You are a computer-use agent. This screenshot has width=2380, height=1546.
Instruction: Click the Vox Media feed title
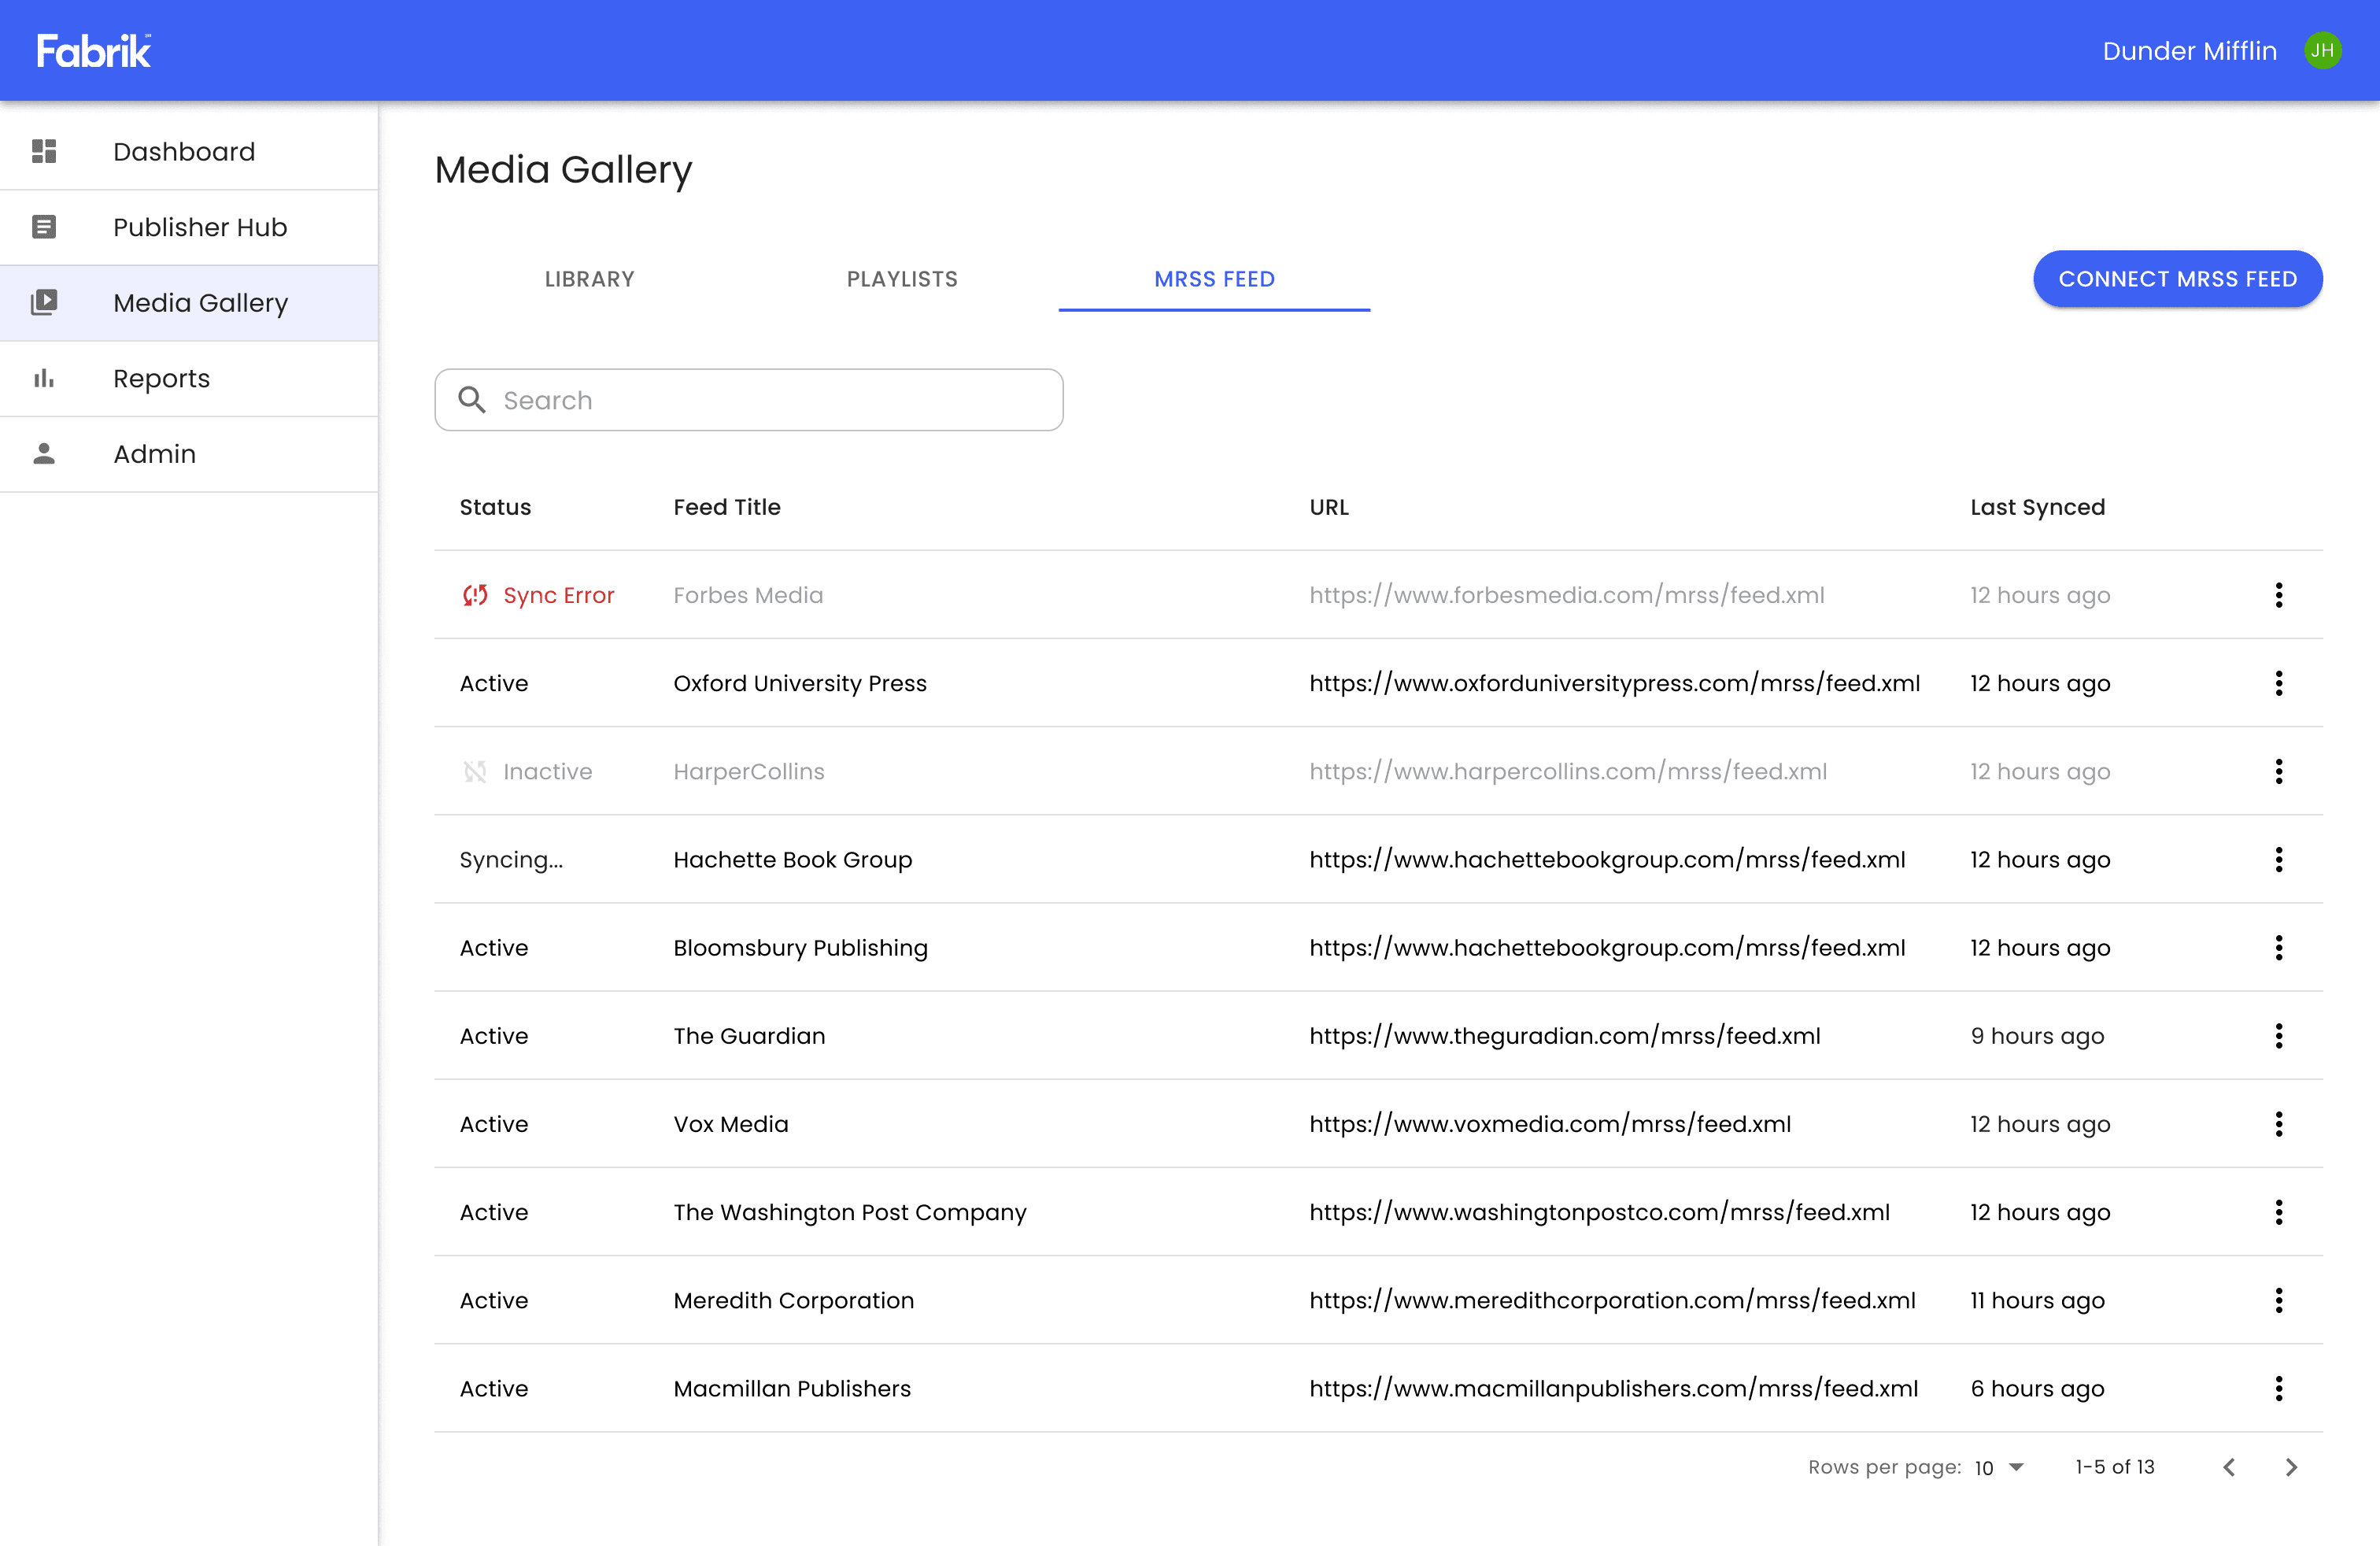pyautogui.click(x=731, y=1124)
